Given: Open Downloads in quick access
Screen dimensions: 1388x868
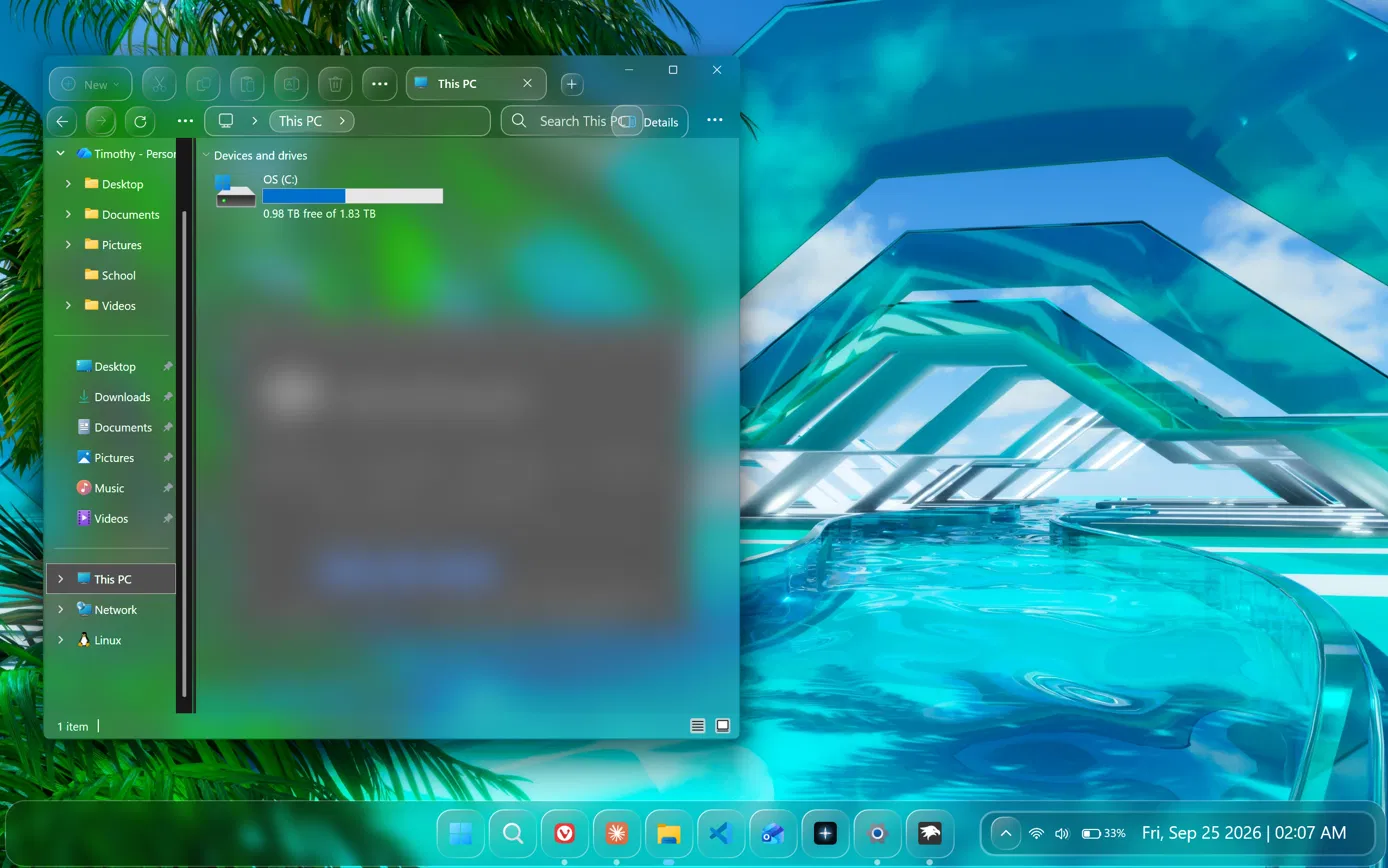Looking at the screenshot, I should (x=122, y=397).
